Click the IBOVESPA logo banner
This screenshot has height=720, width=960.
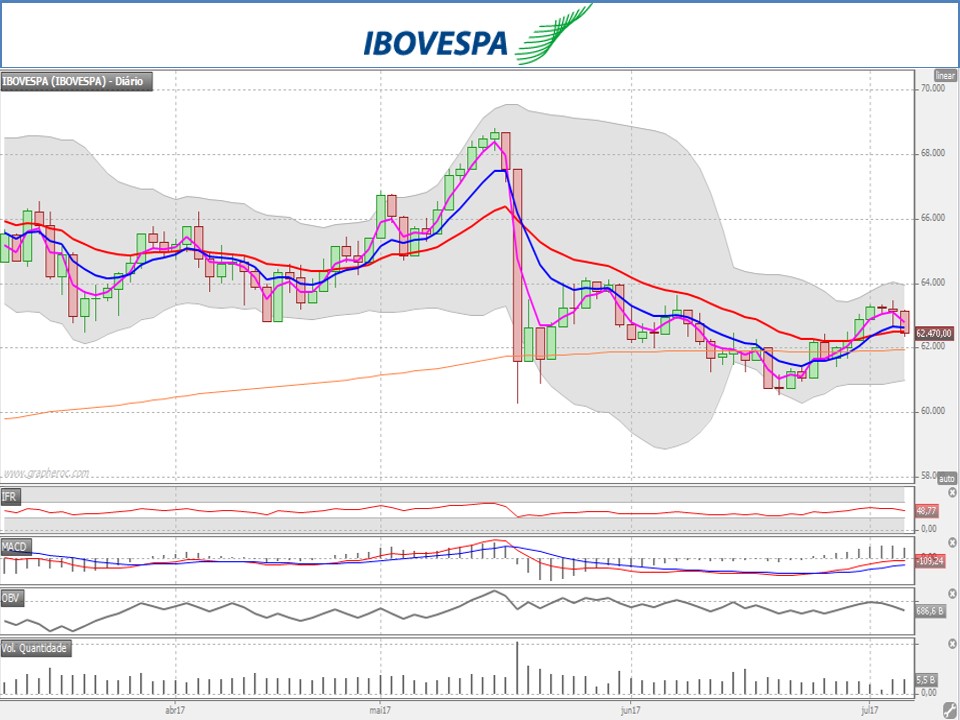[479, 35]
